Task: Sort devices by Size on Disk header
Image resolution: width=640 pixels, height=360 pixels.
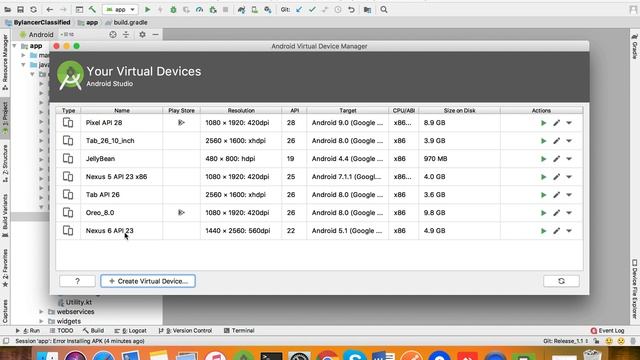Action: (459, 111)
